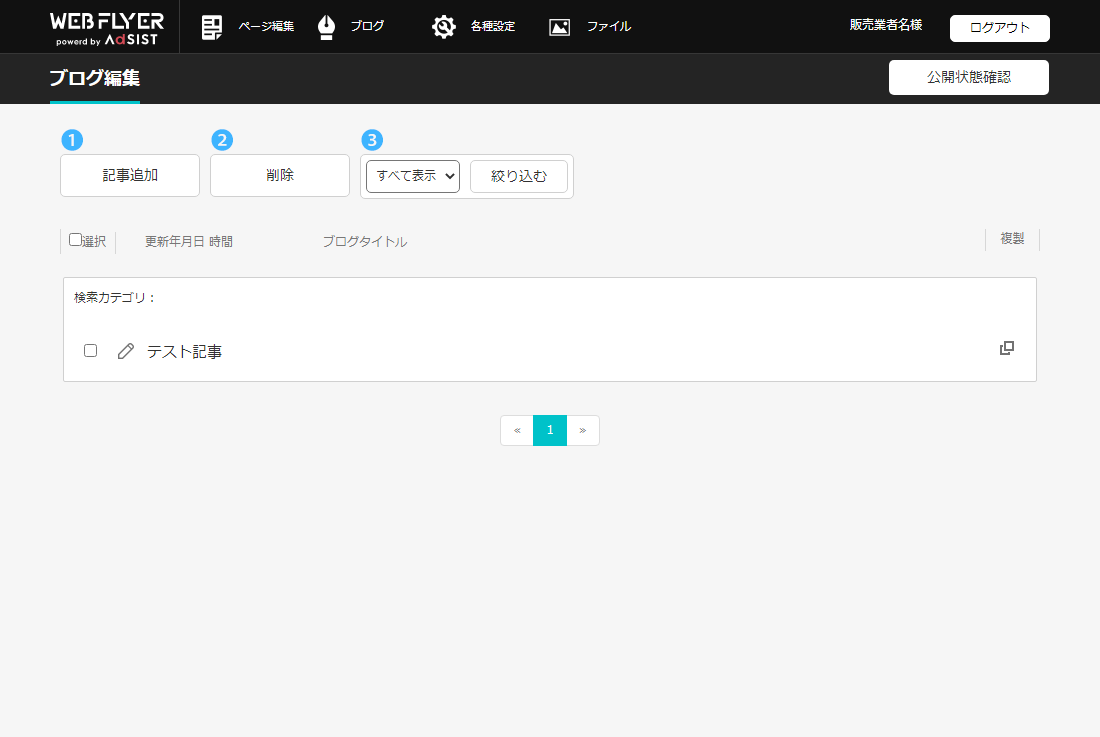Check the テスト記事 row checkbox
This screenshot has height=737, width=1100.
91,351
